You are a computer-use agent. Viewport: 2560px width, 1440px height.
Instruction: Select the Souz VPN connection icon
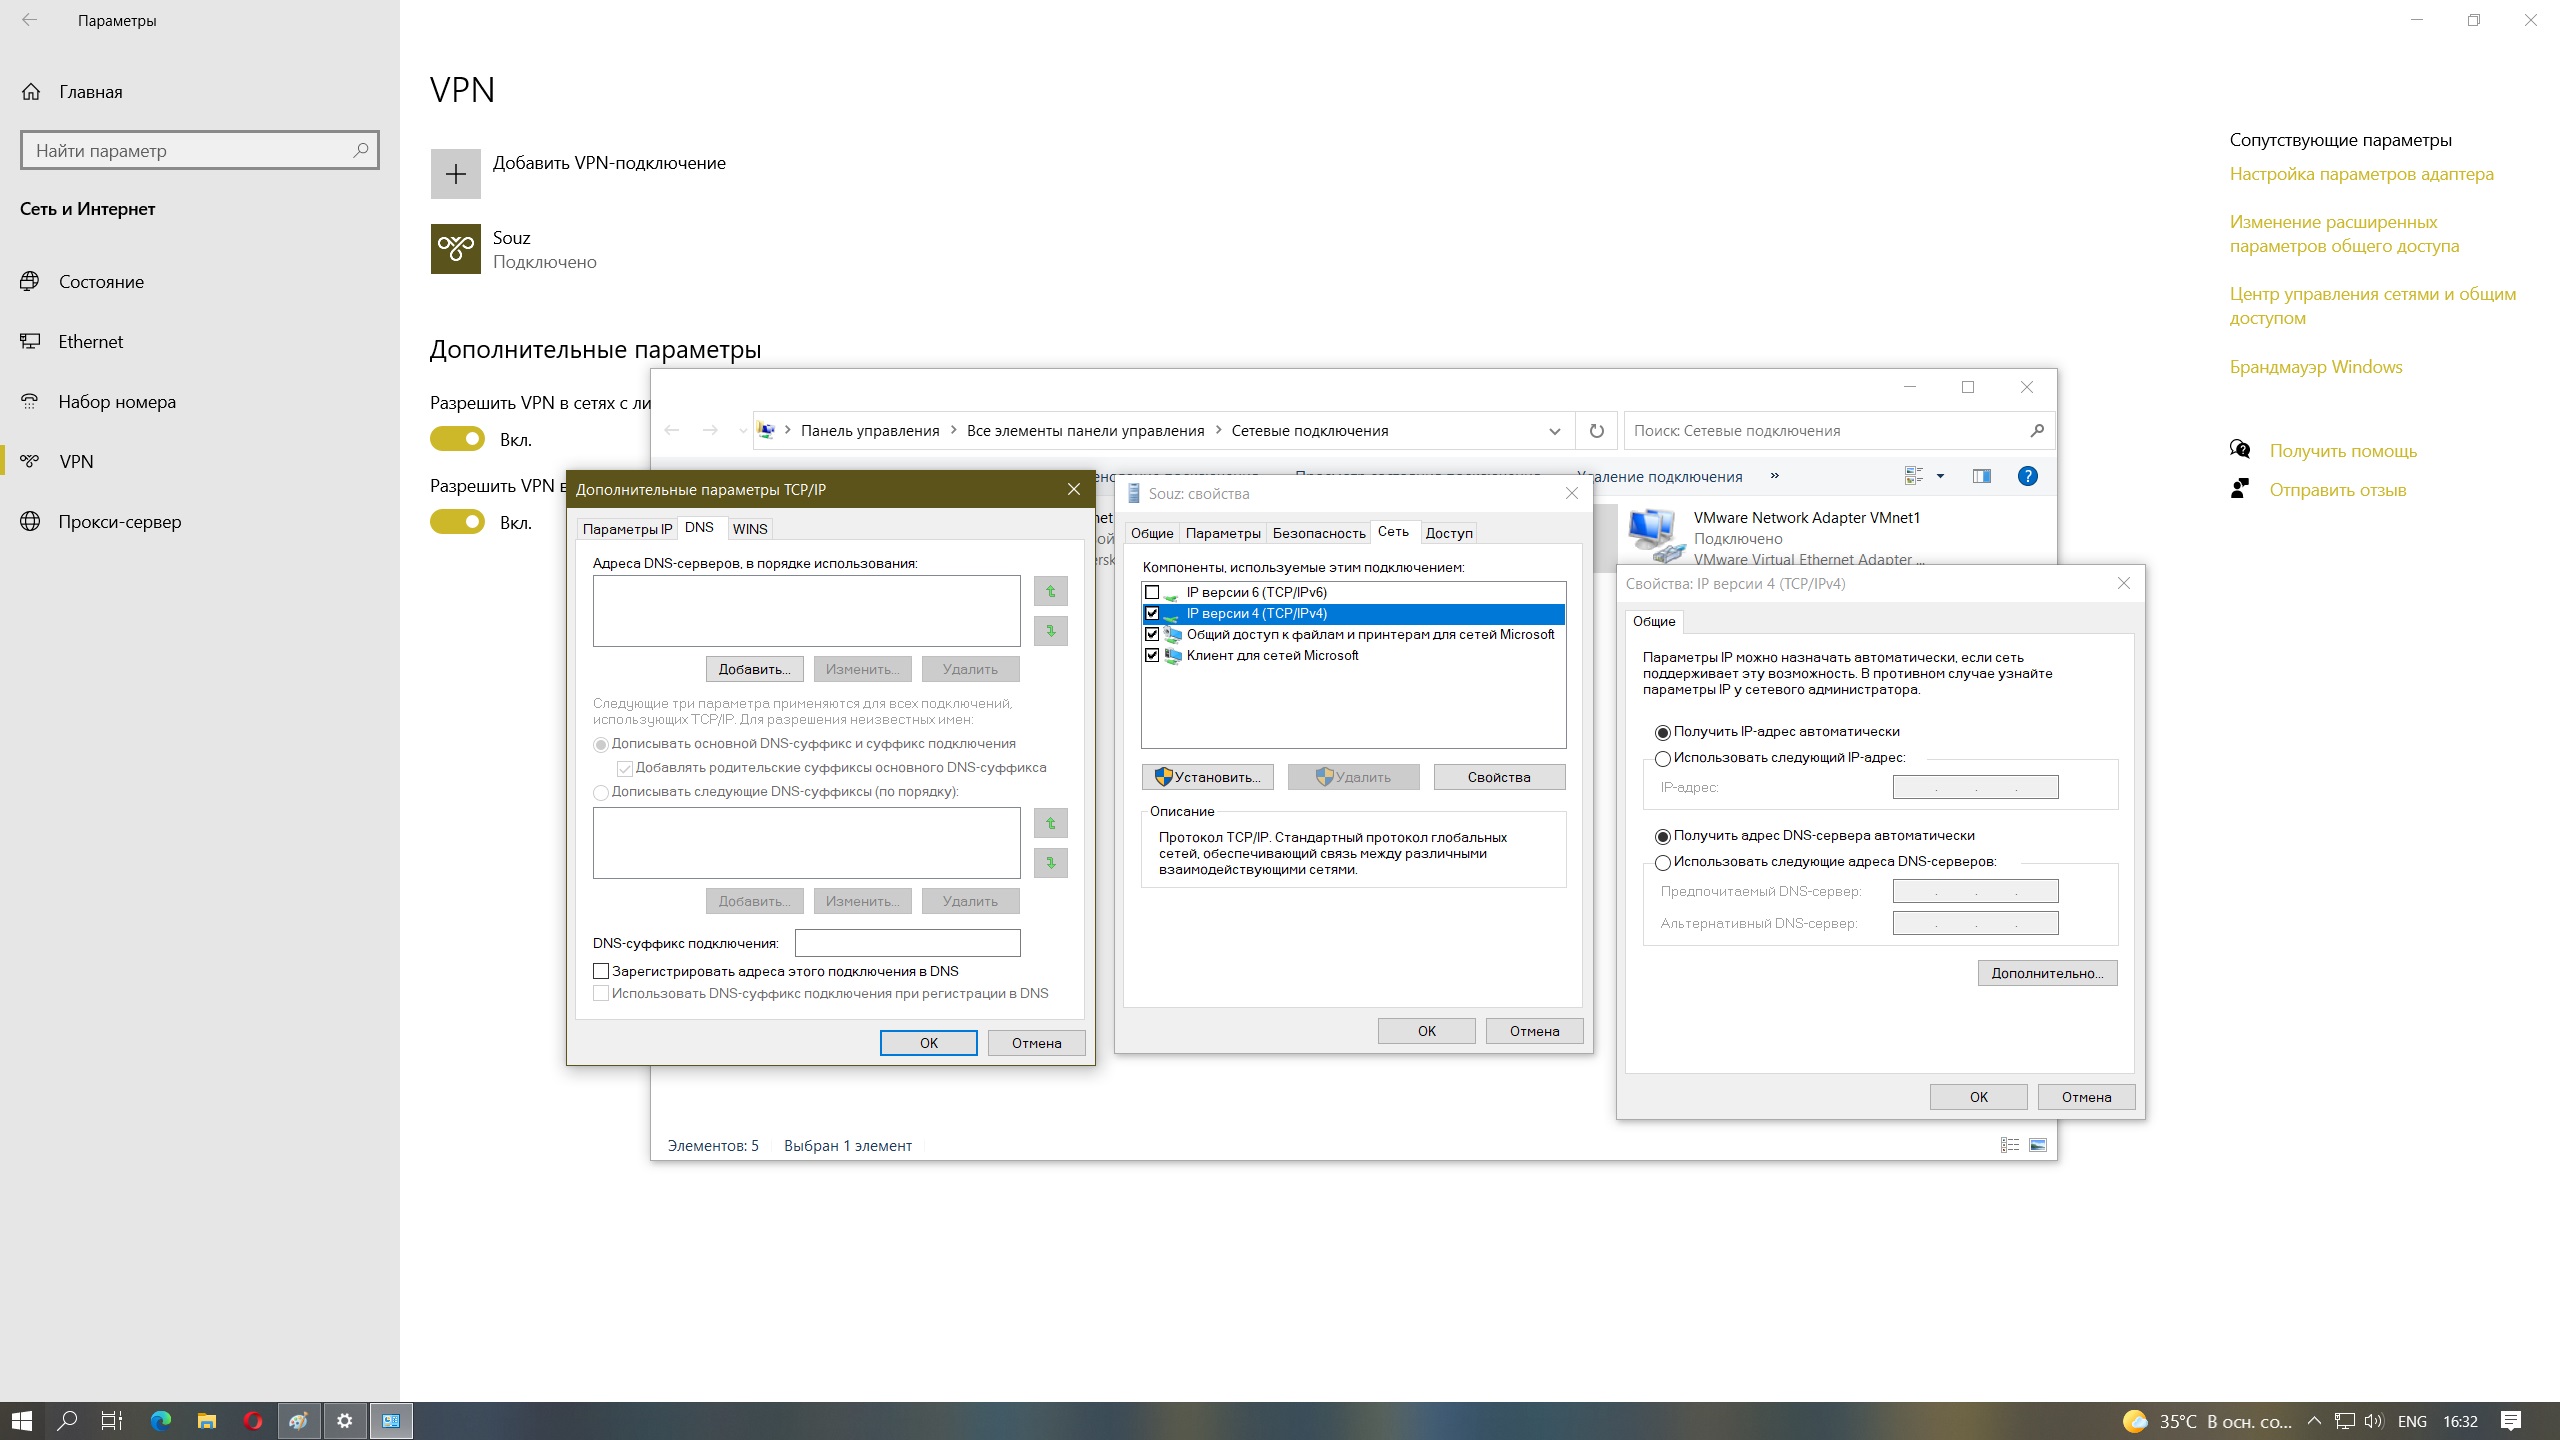(455, 249)
